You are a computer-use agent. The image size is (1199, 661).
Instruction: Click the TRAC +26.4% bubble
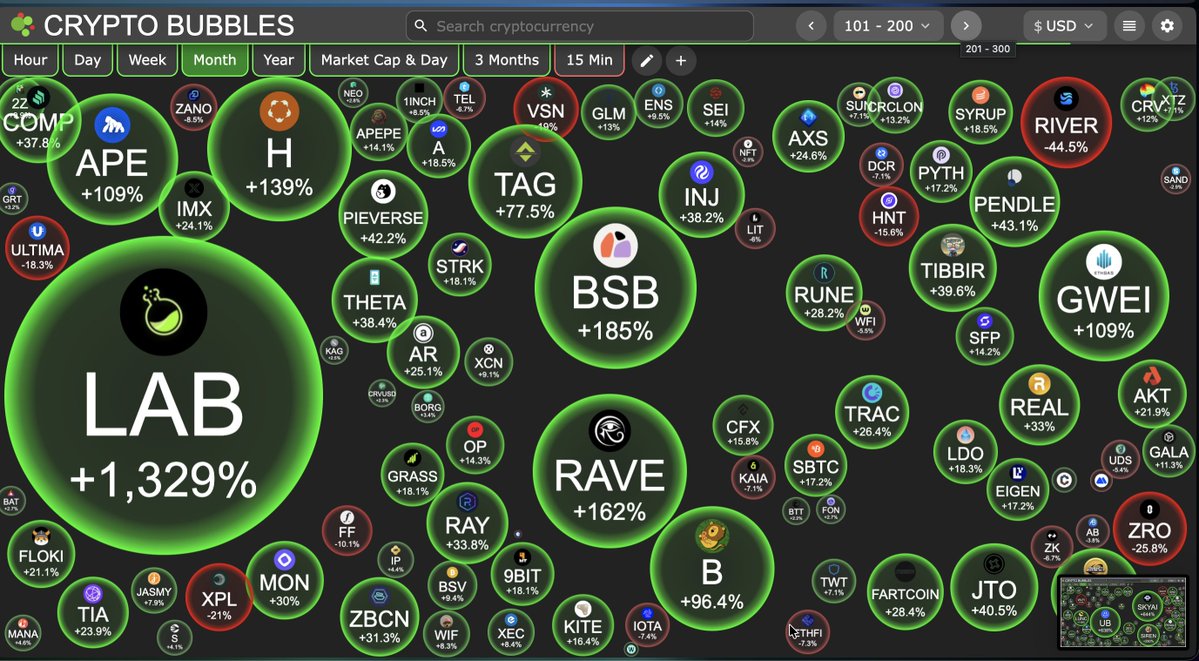point(872,412)
